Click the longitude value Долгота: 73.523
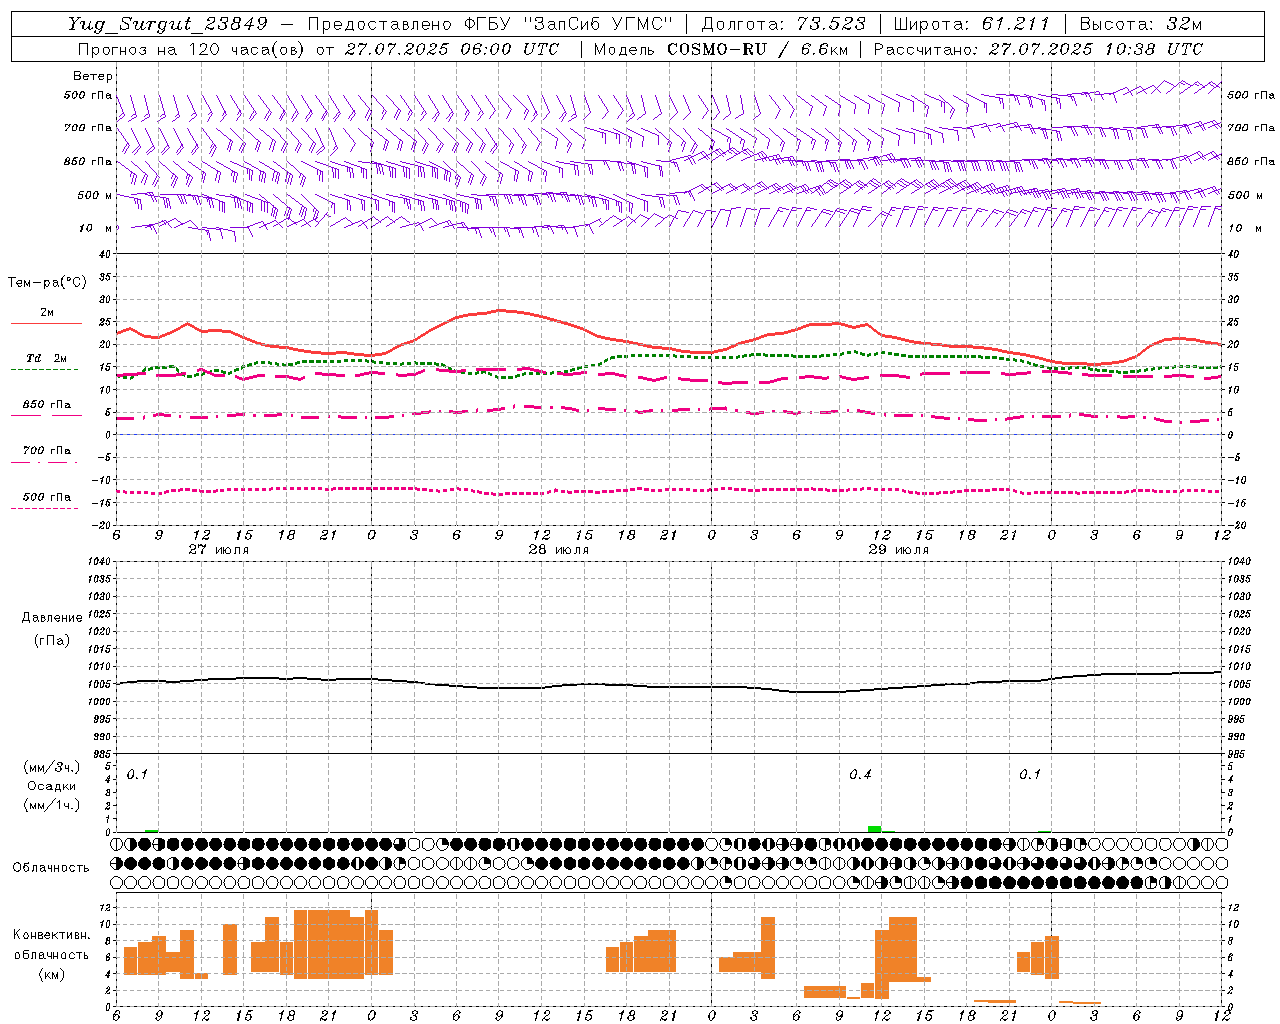The image size is (1280, 1024). click(x=784, y=24)
